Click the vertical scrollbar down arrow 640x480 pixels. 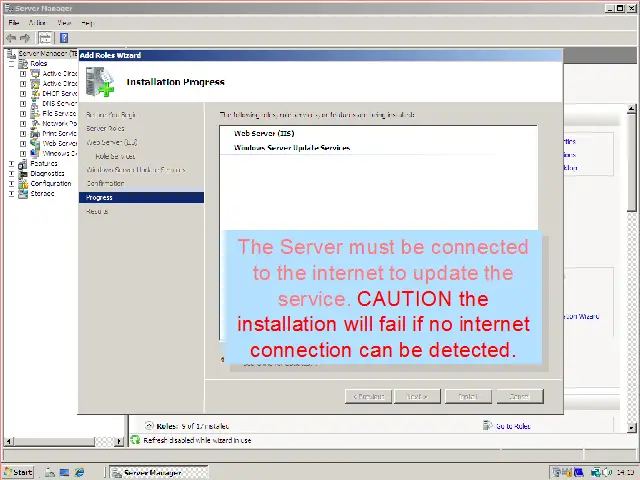coord(631,428)
